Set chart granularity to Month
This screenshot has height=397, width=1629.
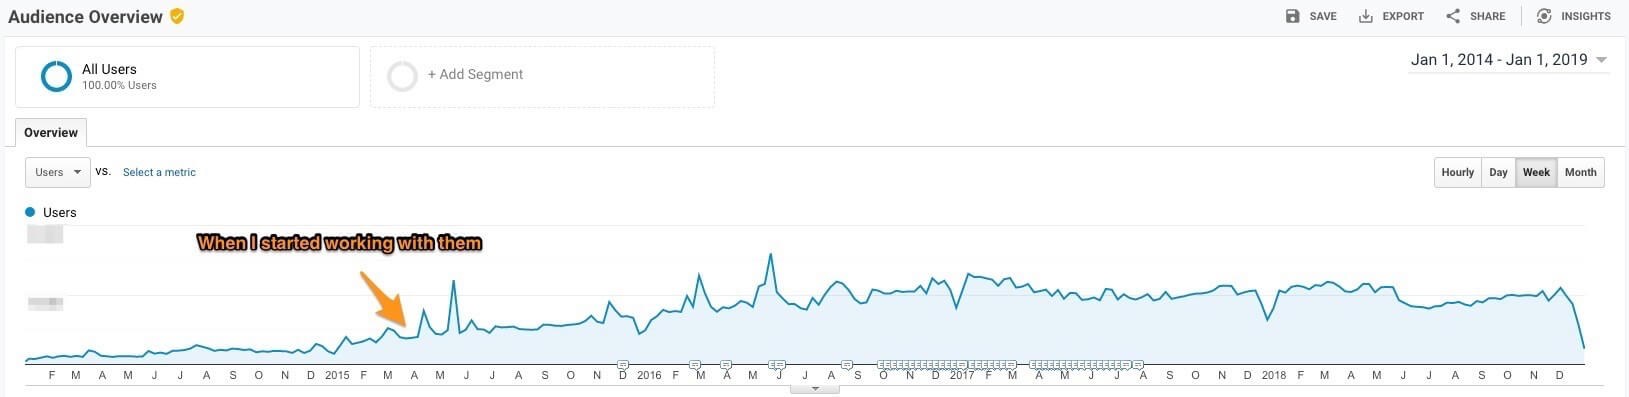(1580, 172)
